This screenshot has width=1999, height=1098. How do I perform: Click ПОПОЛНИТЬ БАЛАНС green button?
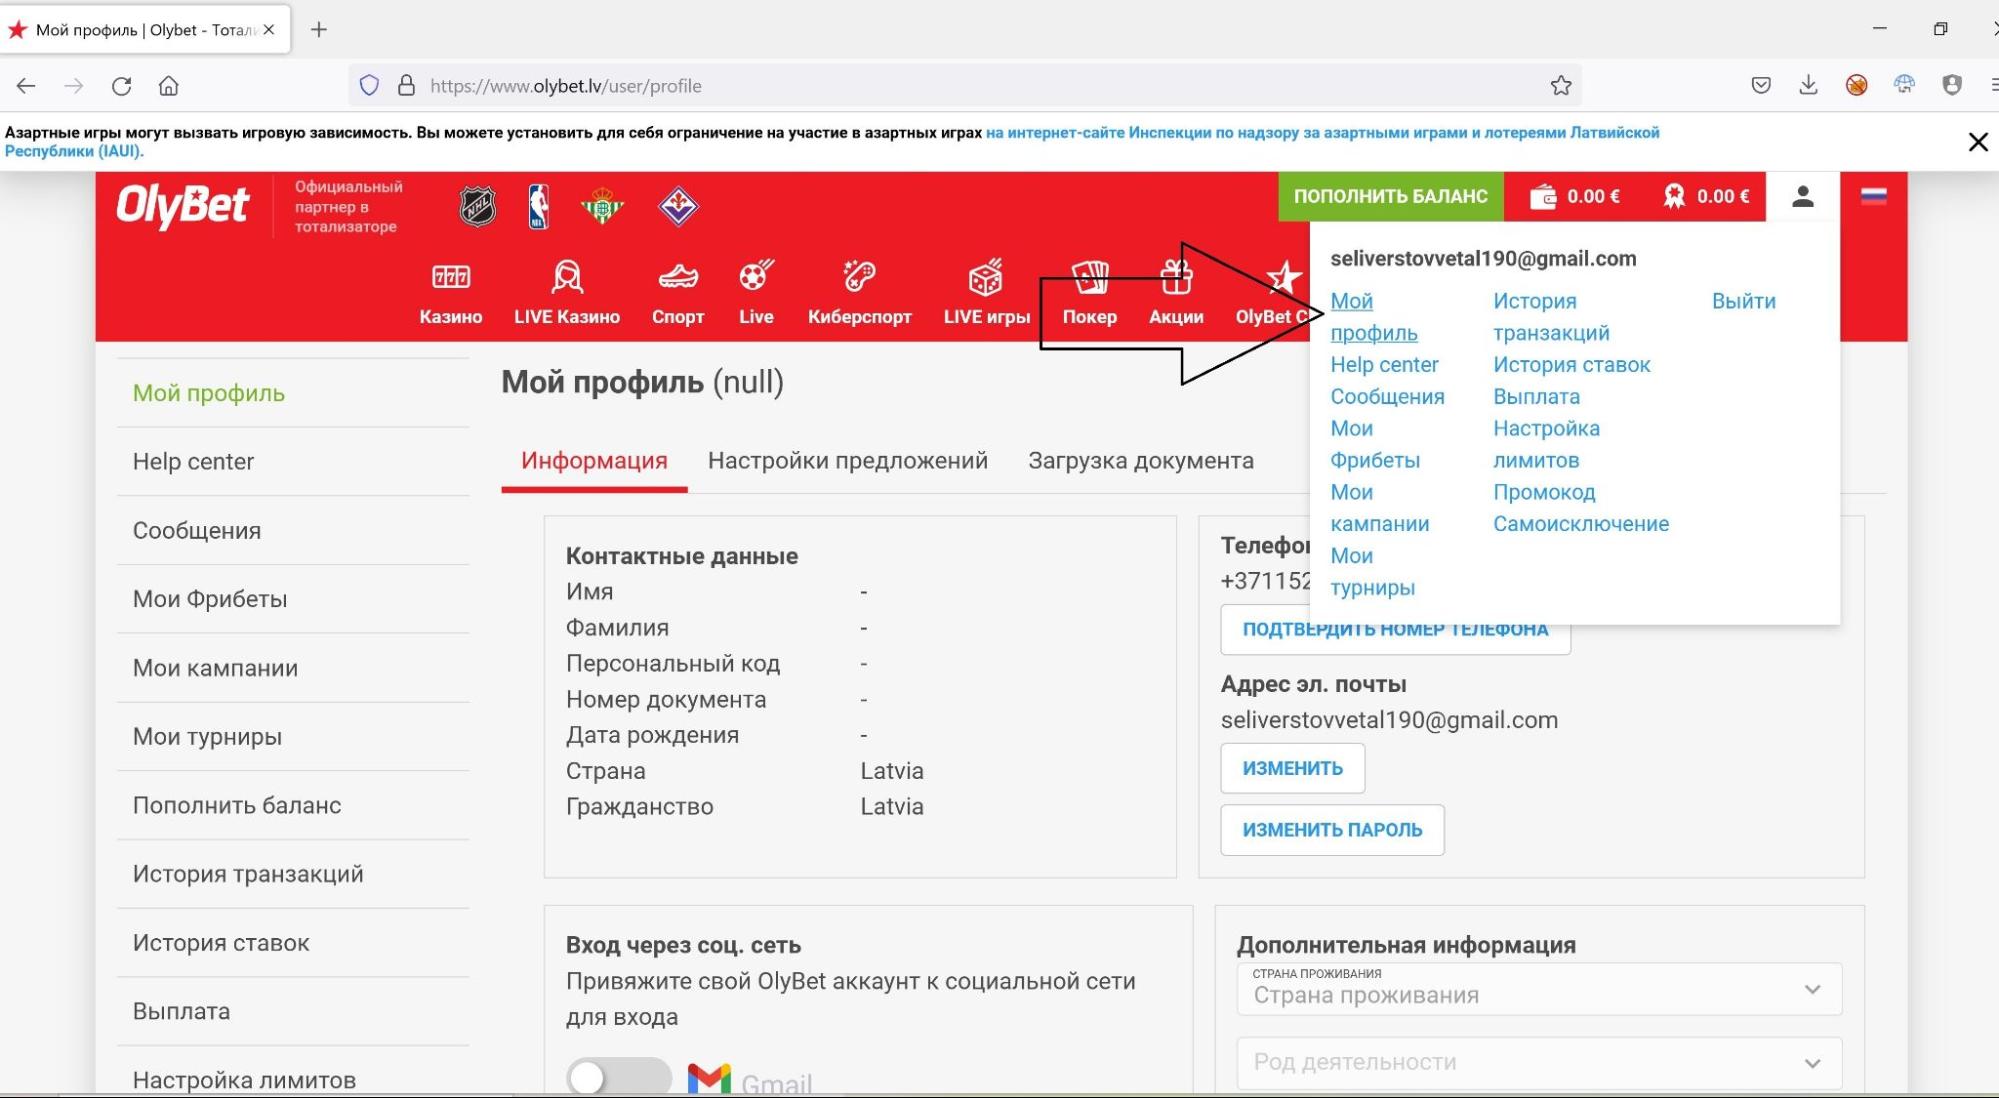[1390, 196]
